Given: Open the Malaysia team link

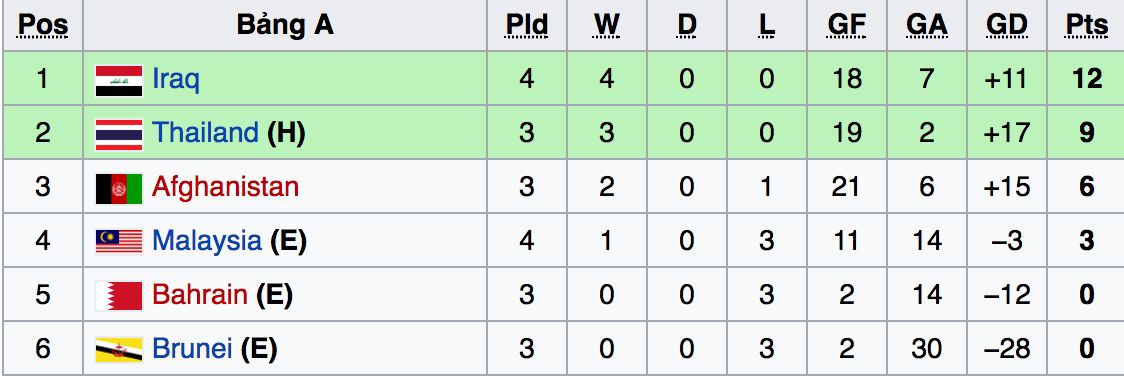Looking at the screenshot, I should (x=206, y=241).
